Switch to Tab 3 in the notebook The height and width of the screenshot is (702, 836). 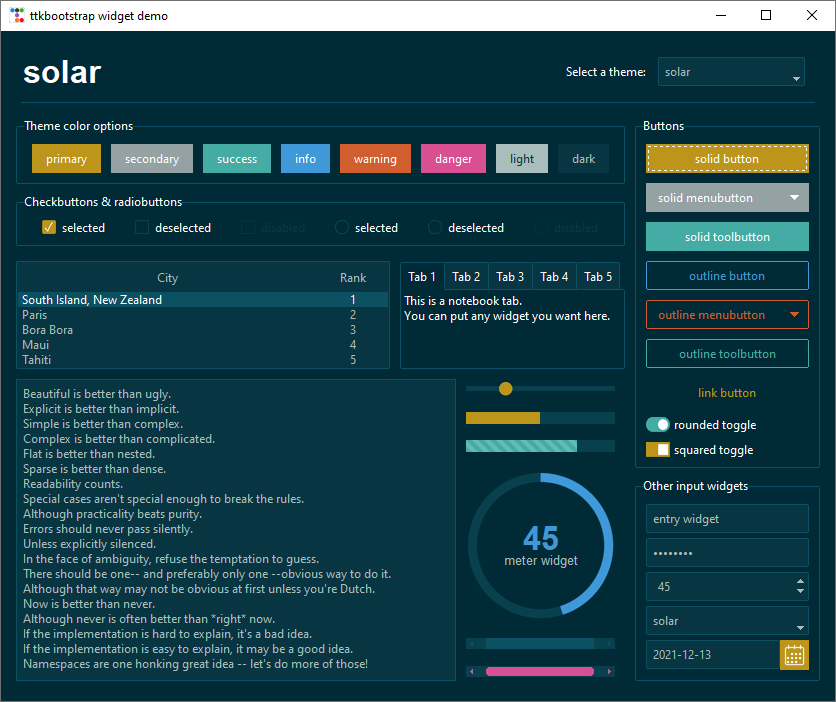(510, 276)
